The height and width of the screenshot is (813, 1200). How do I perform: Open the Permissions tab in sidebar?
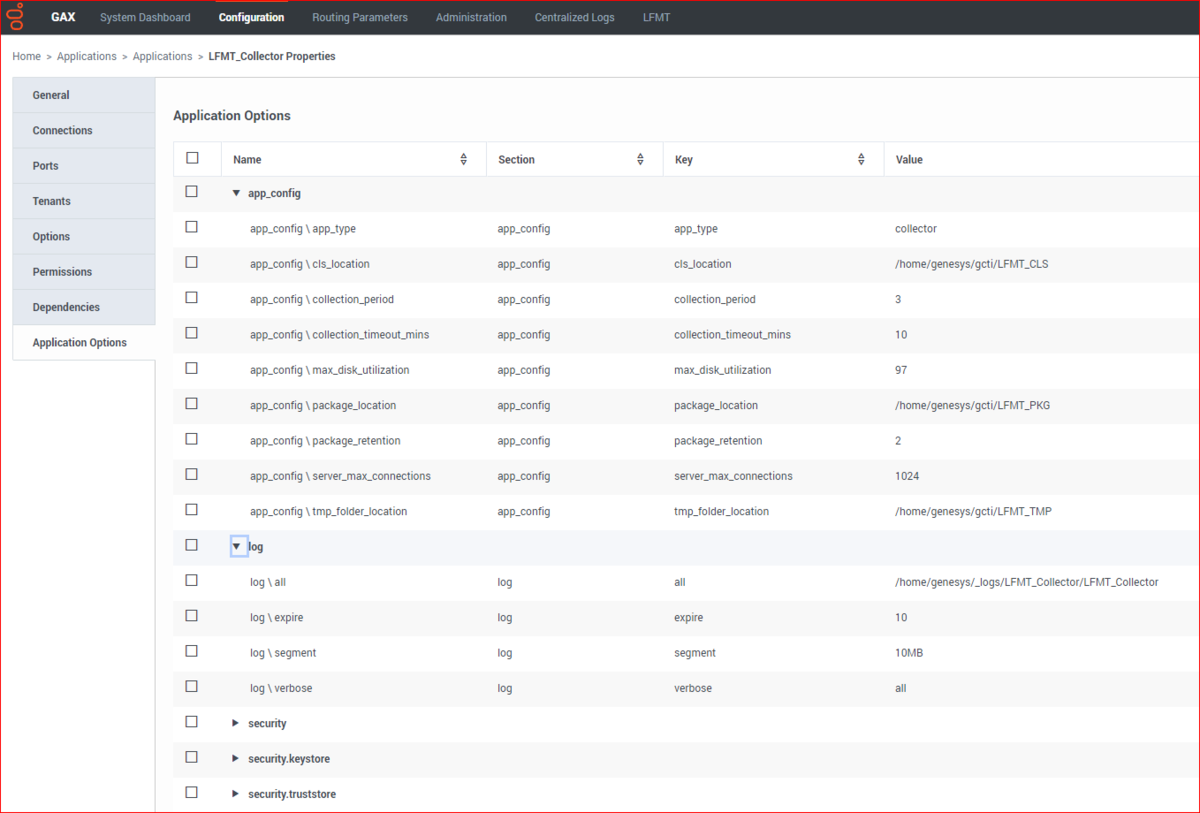(62, 272)
